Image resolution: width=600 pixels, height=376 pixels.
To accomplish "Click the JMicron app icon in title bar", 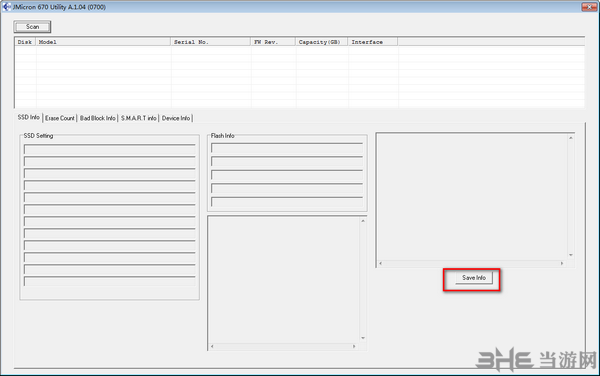I will 7,7.
